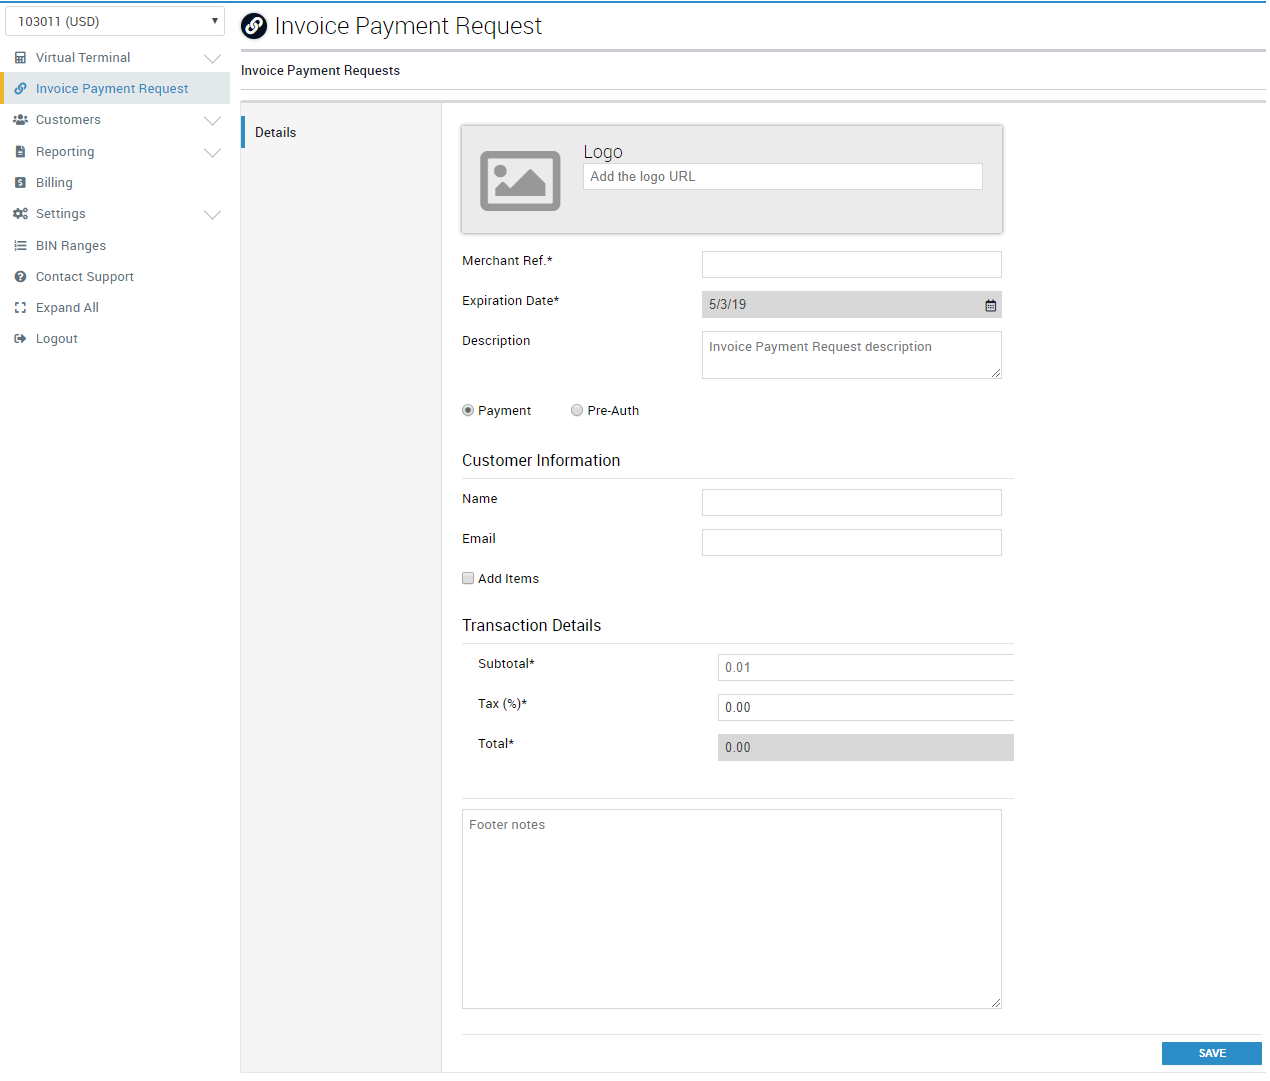Click the Billing dollar icon
This screenshot has height=1081, width=1270.
pos(20,183)
